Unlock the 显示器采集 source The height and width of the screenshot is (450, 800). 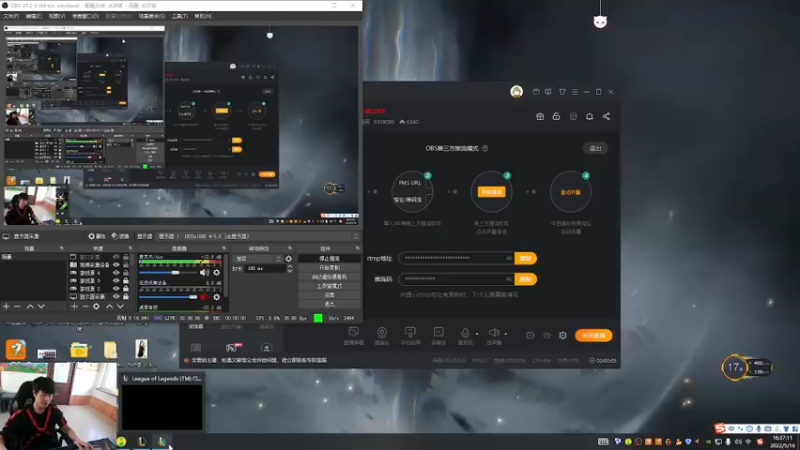[126, 296]
